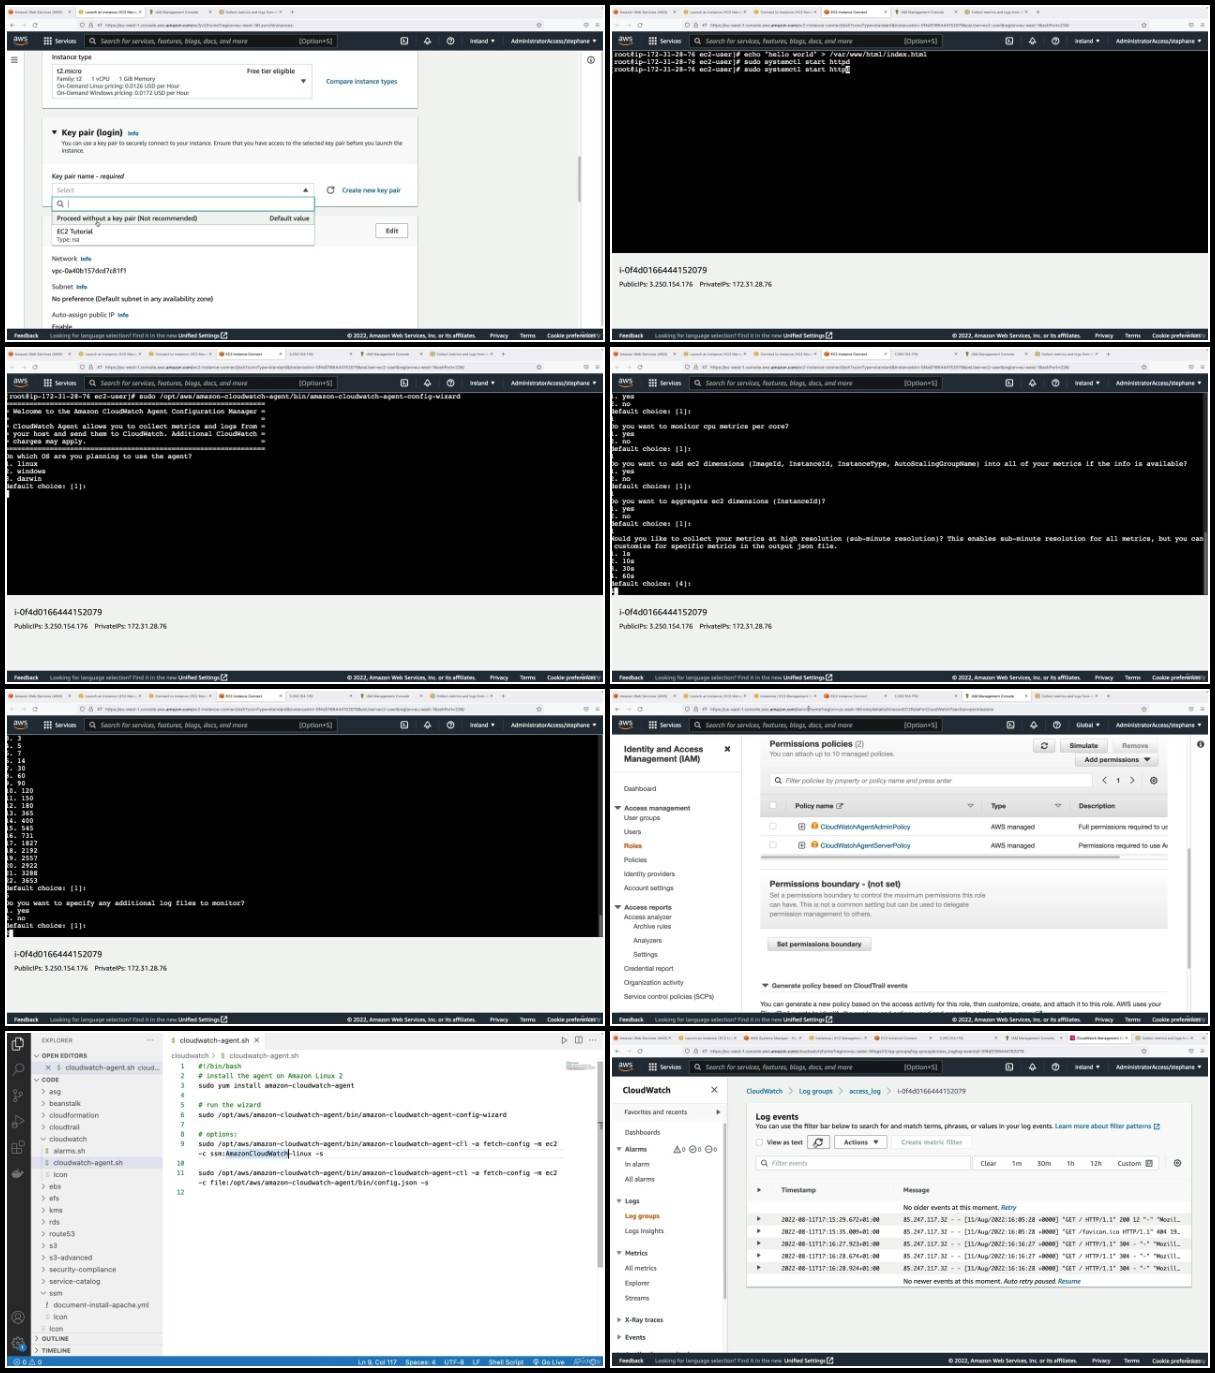Open Actions dropdown in CloudWatch Log events
This screenshot has height=1373, width=1215.
pyautogui.click(x=861, y=1142)
